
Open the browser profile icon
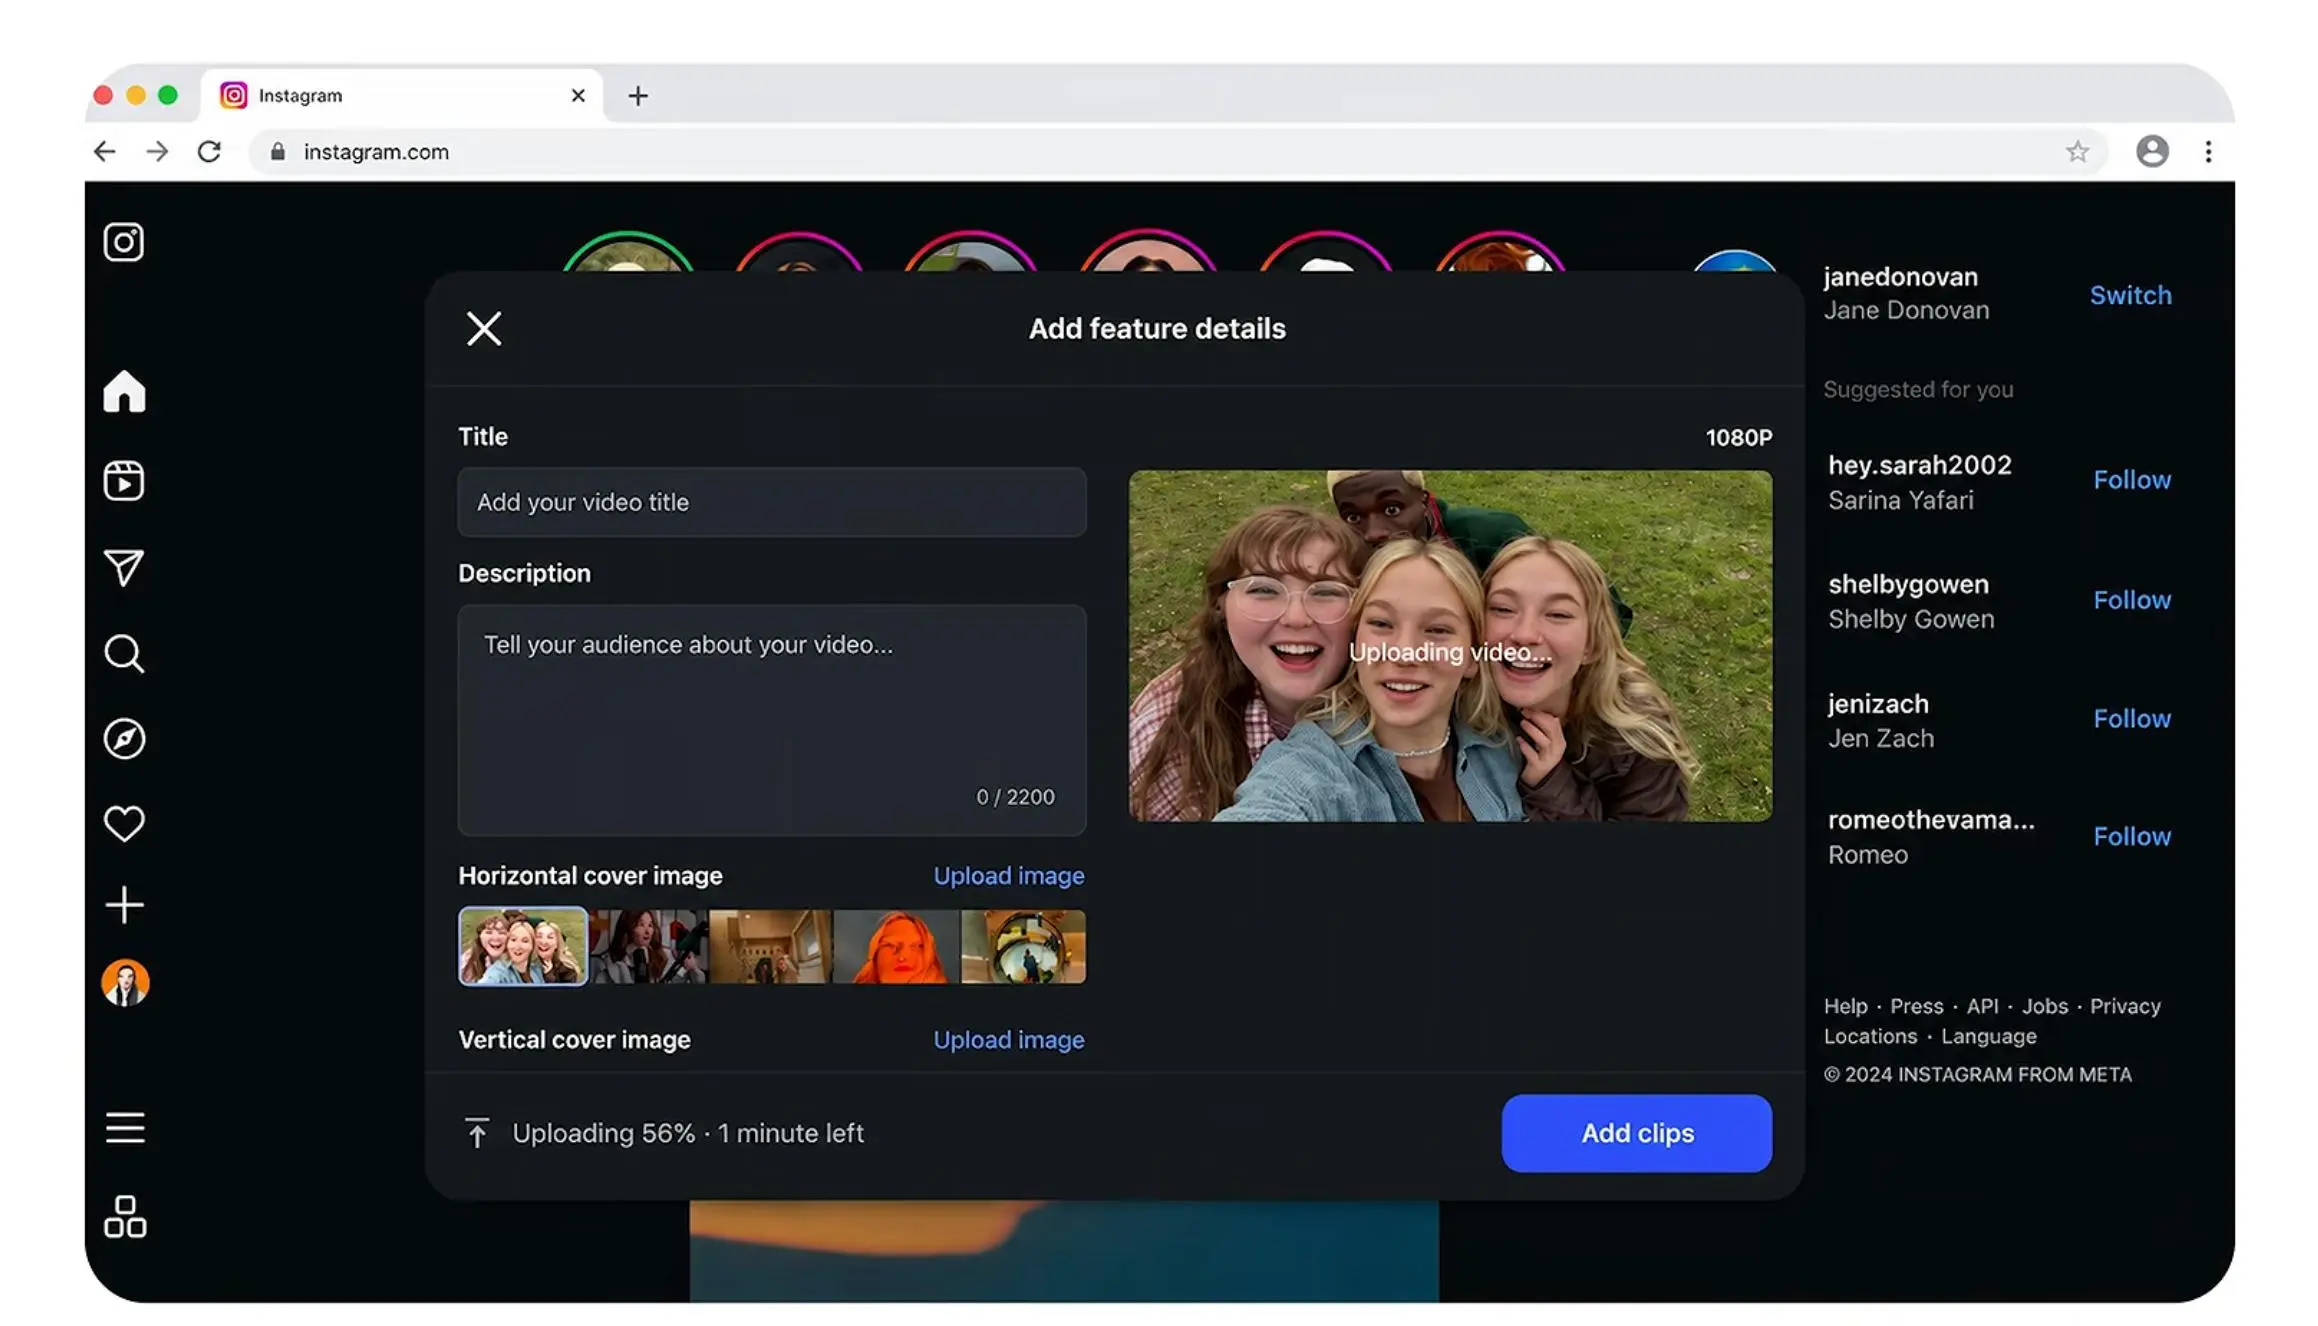(2152, 151)
